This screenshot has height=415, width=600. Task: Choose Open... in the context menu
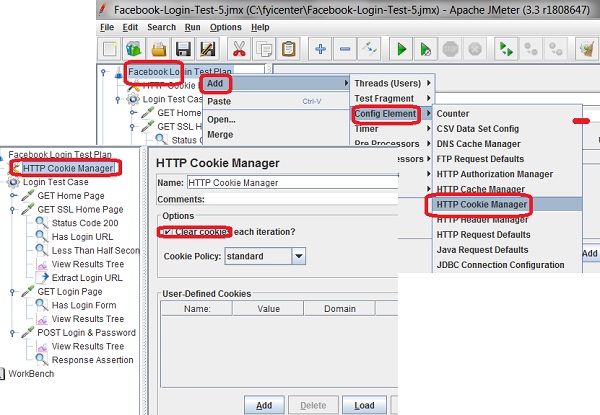276,119
